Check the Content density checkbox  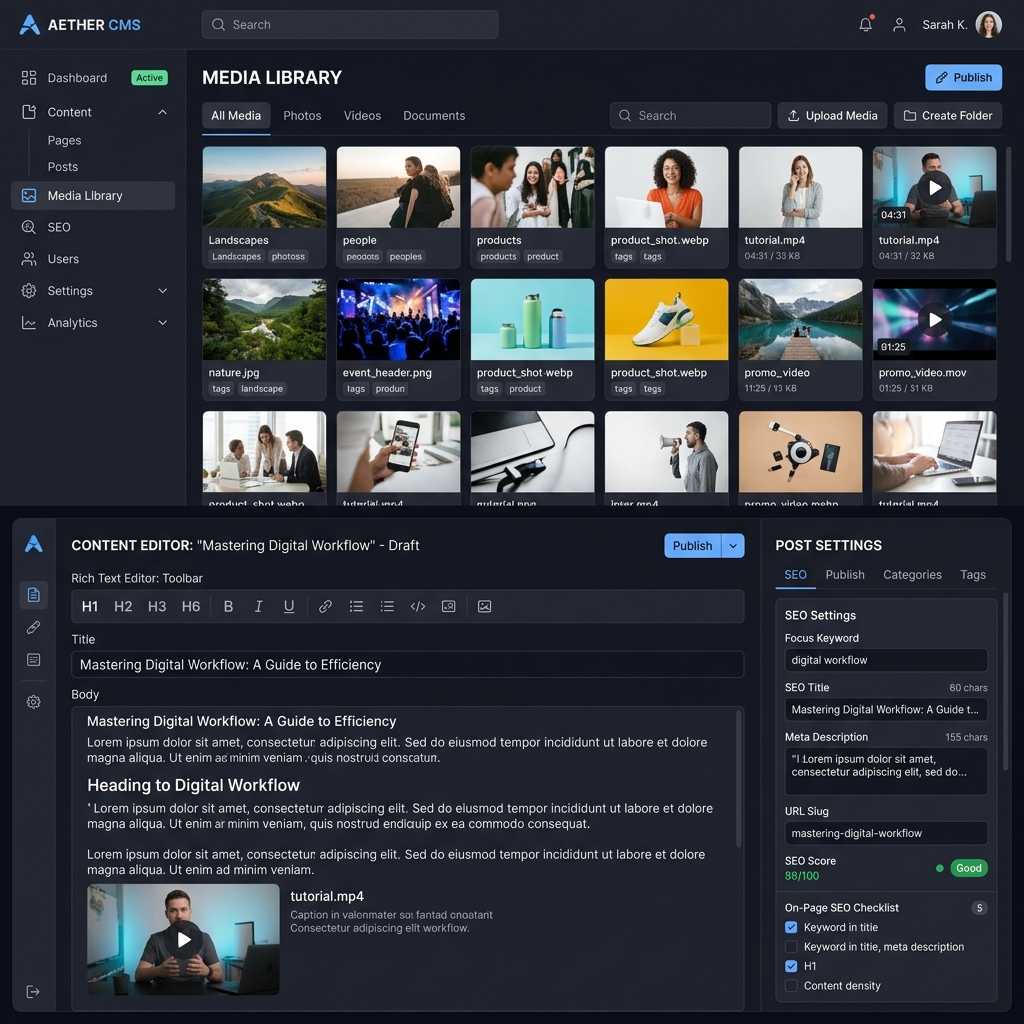click(x=791, y=985)
